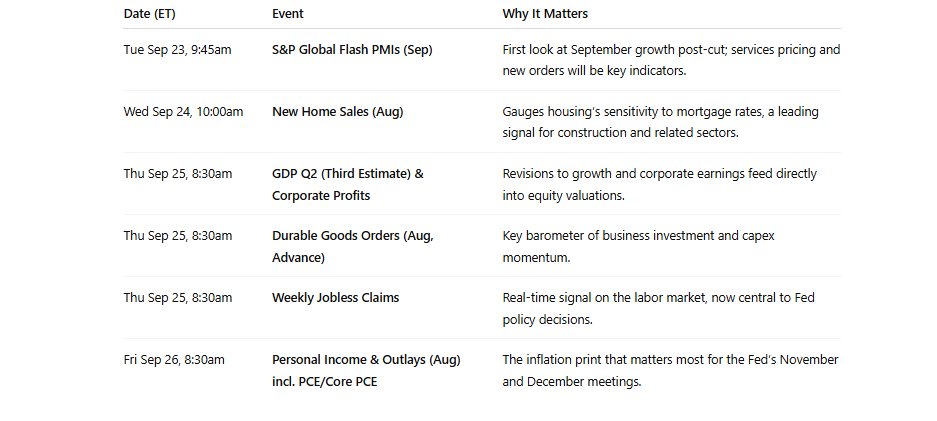Click the description about housing's sensitivity to mortgage rates
Viewport: 937px width, 421px height.
click(x=660, y=122)
